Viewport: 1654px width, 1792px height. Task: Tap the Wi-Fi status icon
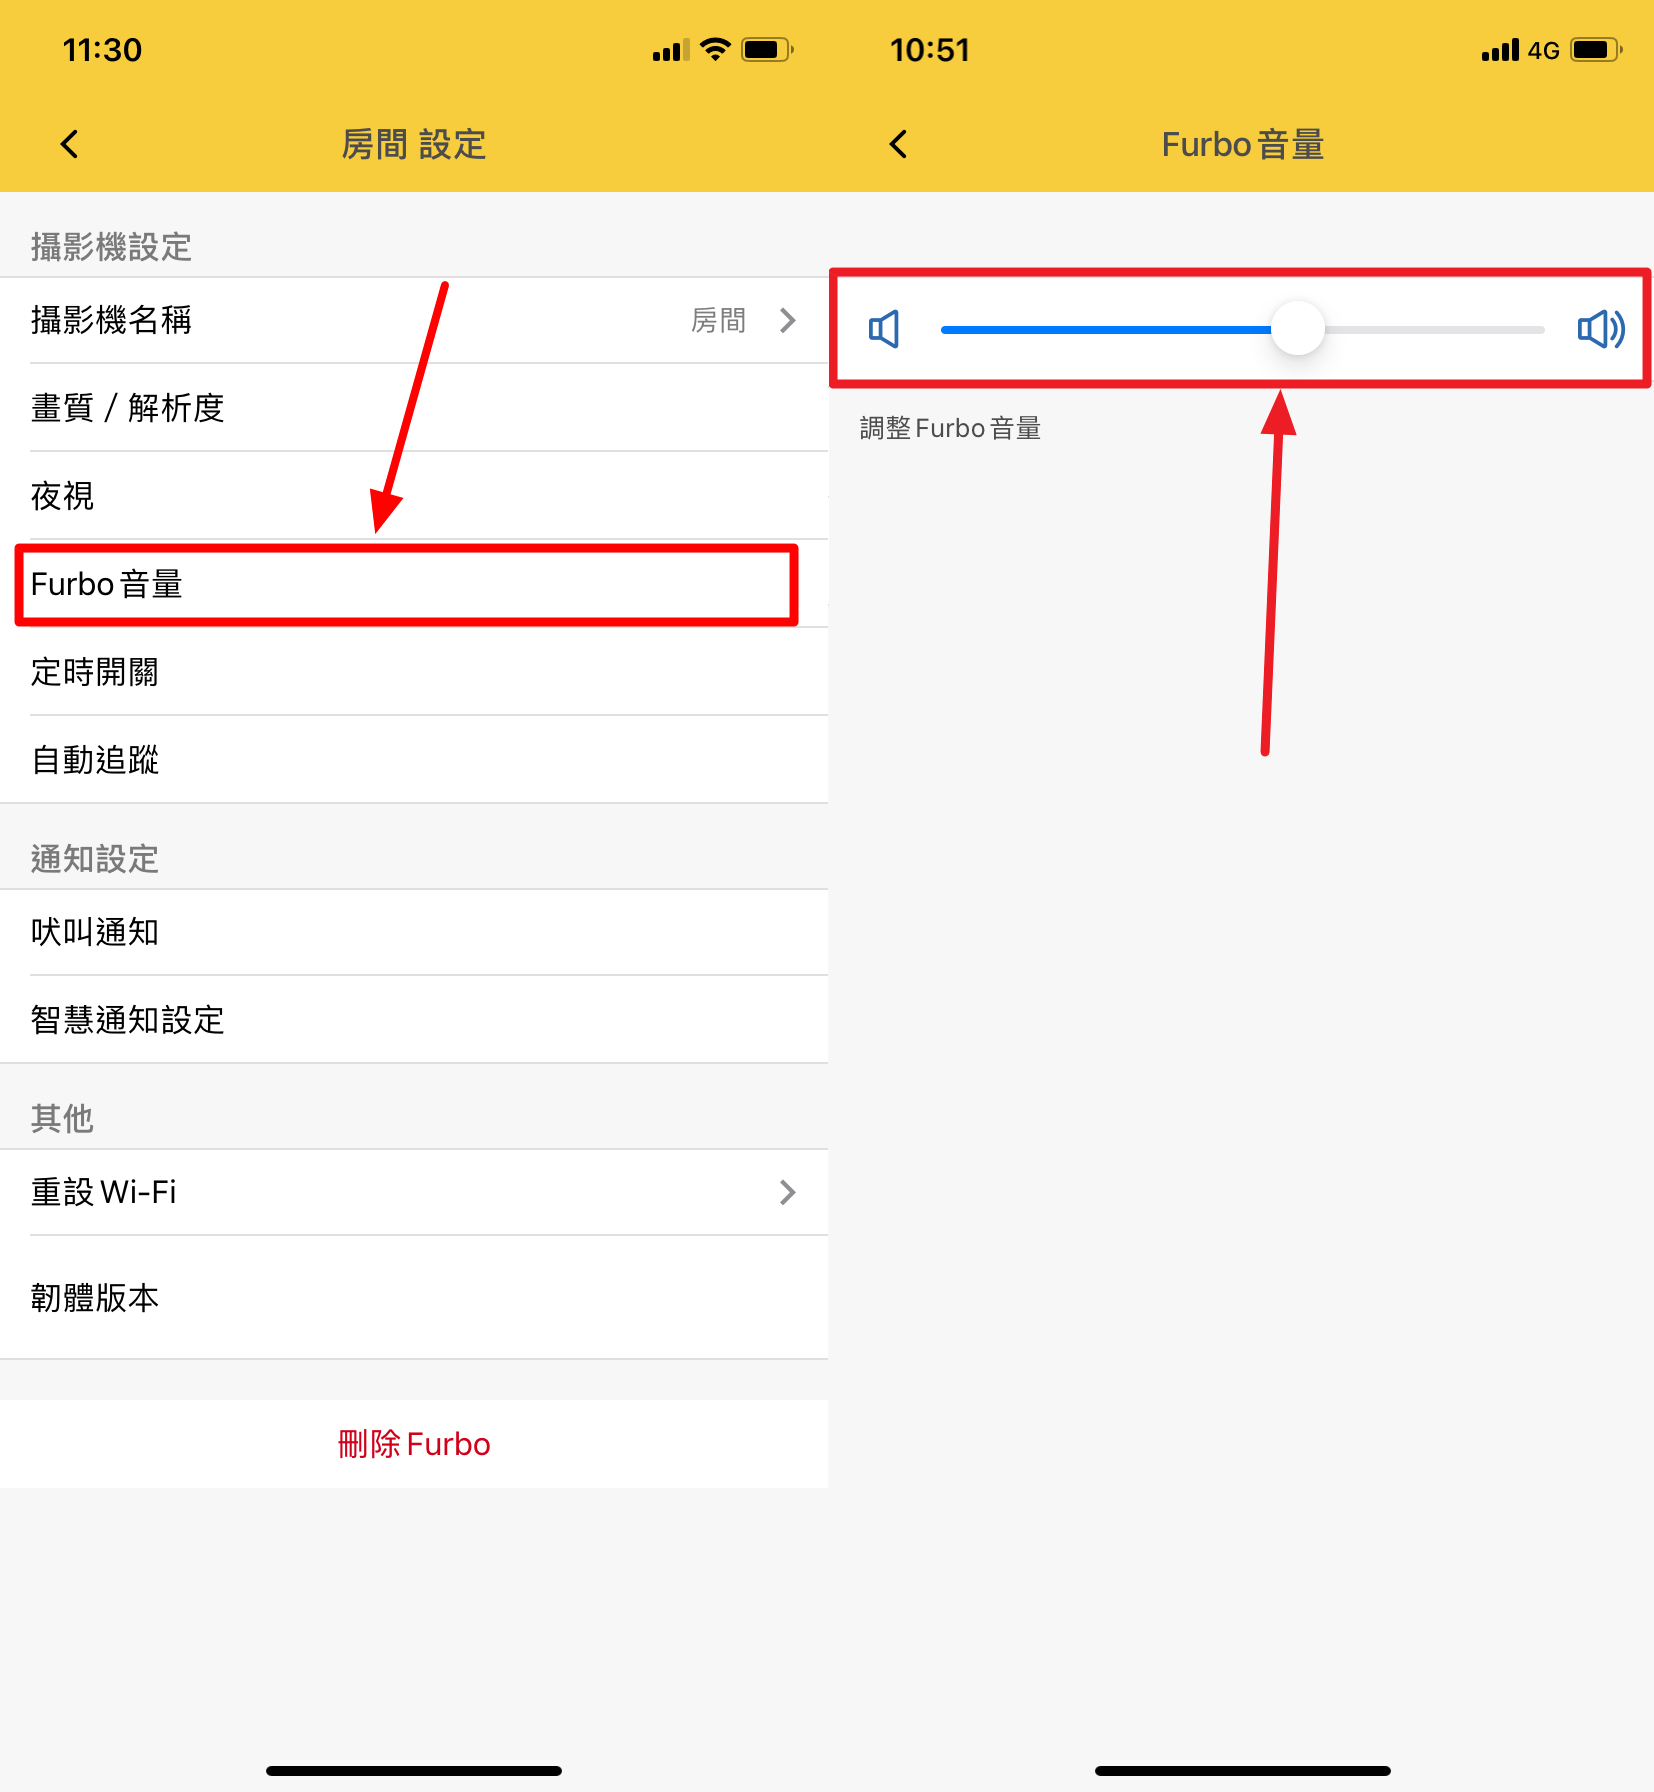715,49
